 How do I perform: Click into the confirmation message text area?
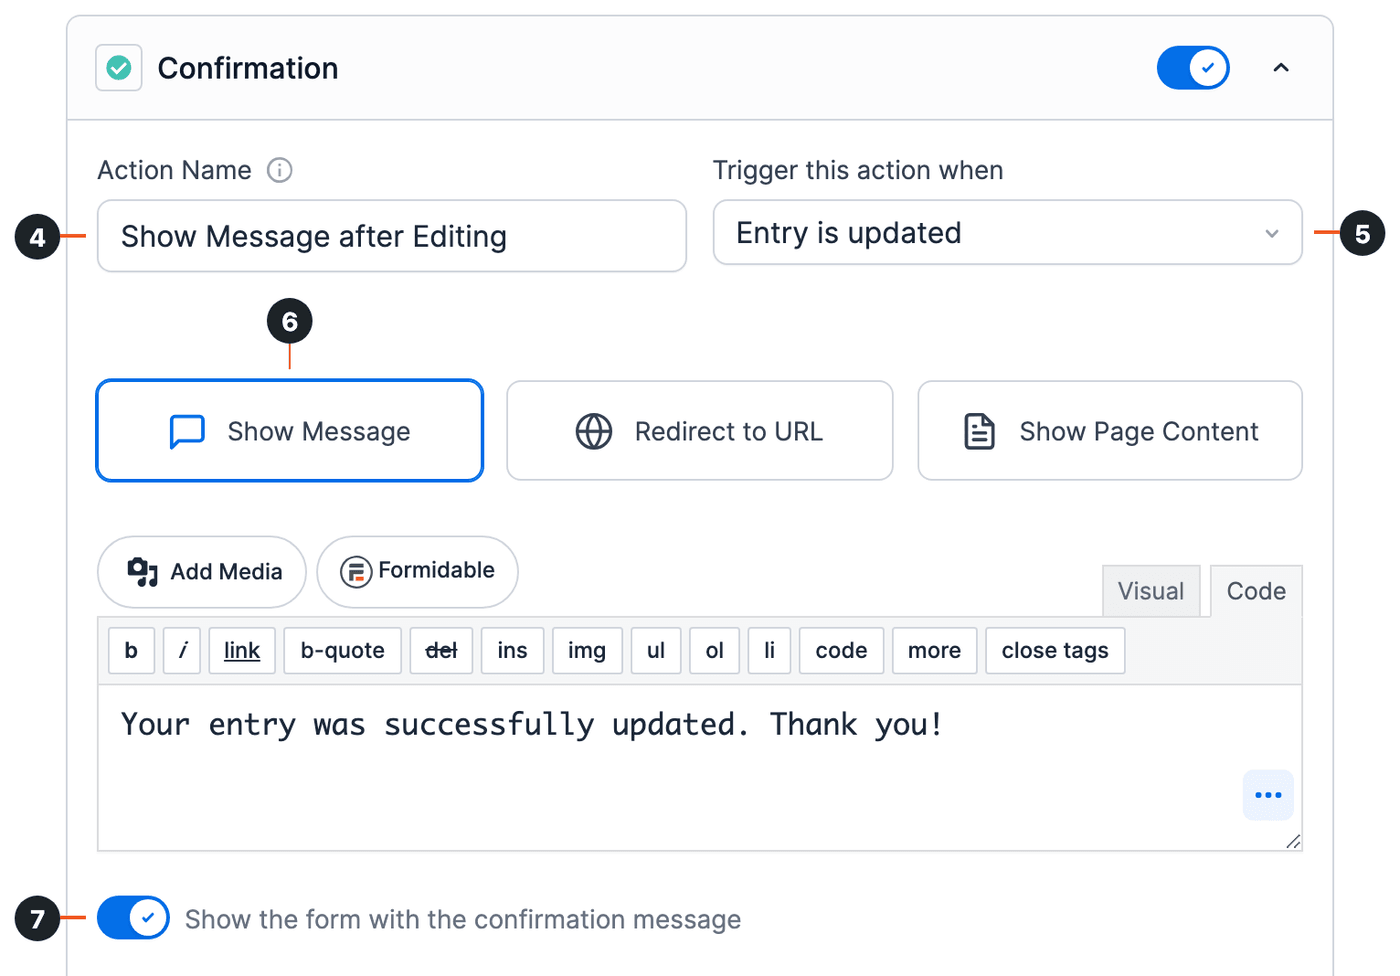click(x=700, y=768)
